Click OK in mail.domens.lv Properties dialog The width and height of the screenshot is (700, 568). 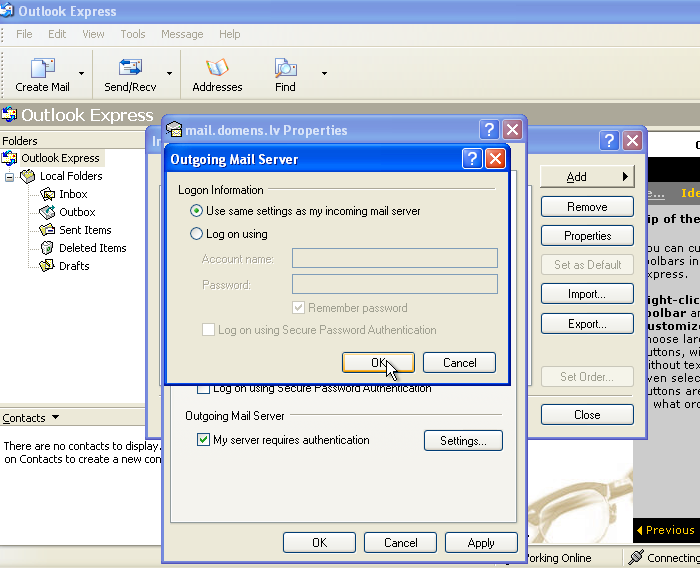(319, 543)
